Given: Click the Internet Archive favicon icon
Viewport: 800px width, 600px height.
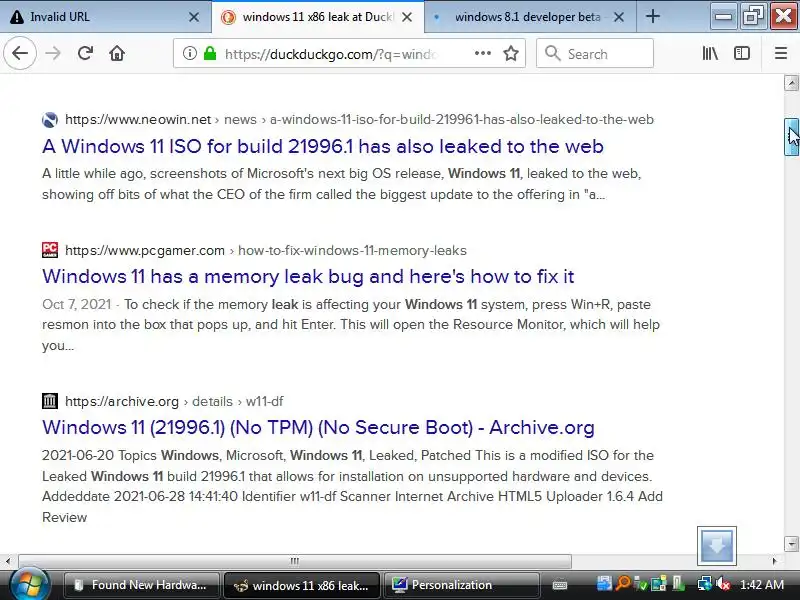Looking at the screenshot, I should pyautogui.click(x=49, y=401).
